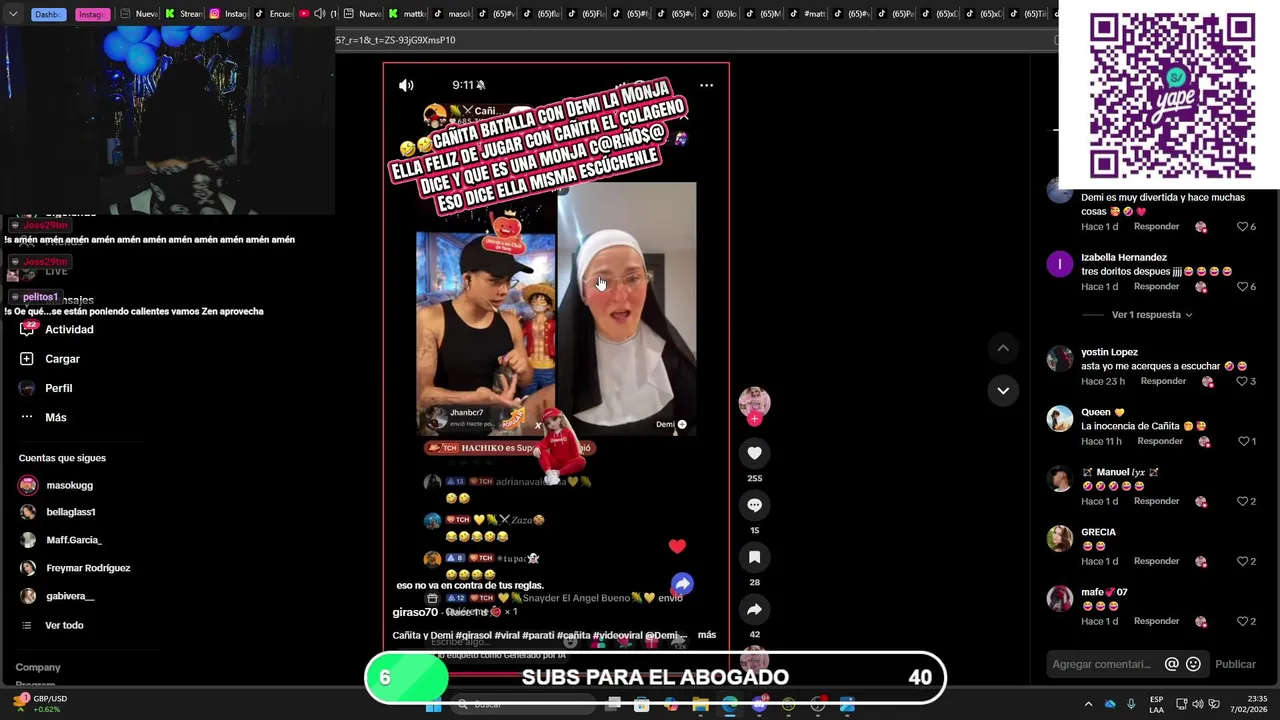Open Microsoft Edge from the taskbar
Viewport: 1280px width, 720px height.
(730, 705)
